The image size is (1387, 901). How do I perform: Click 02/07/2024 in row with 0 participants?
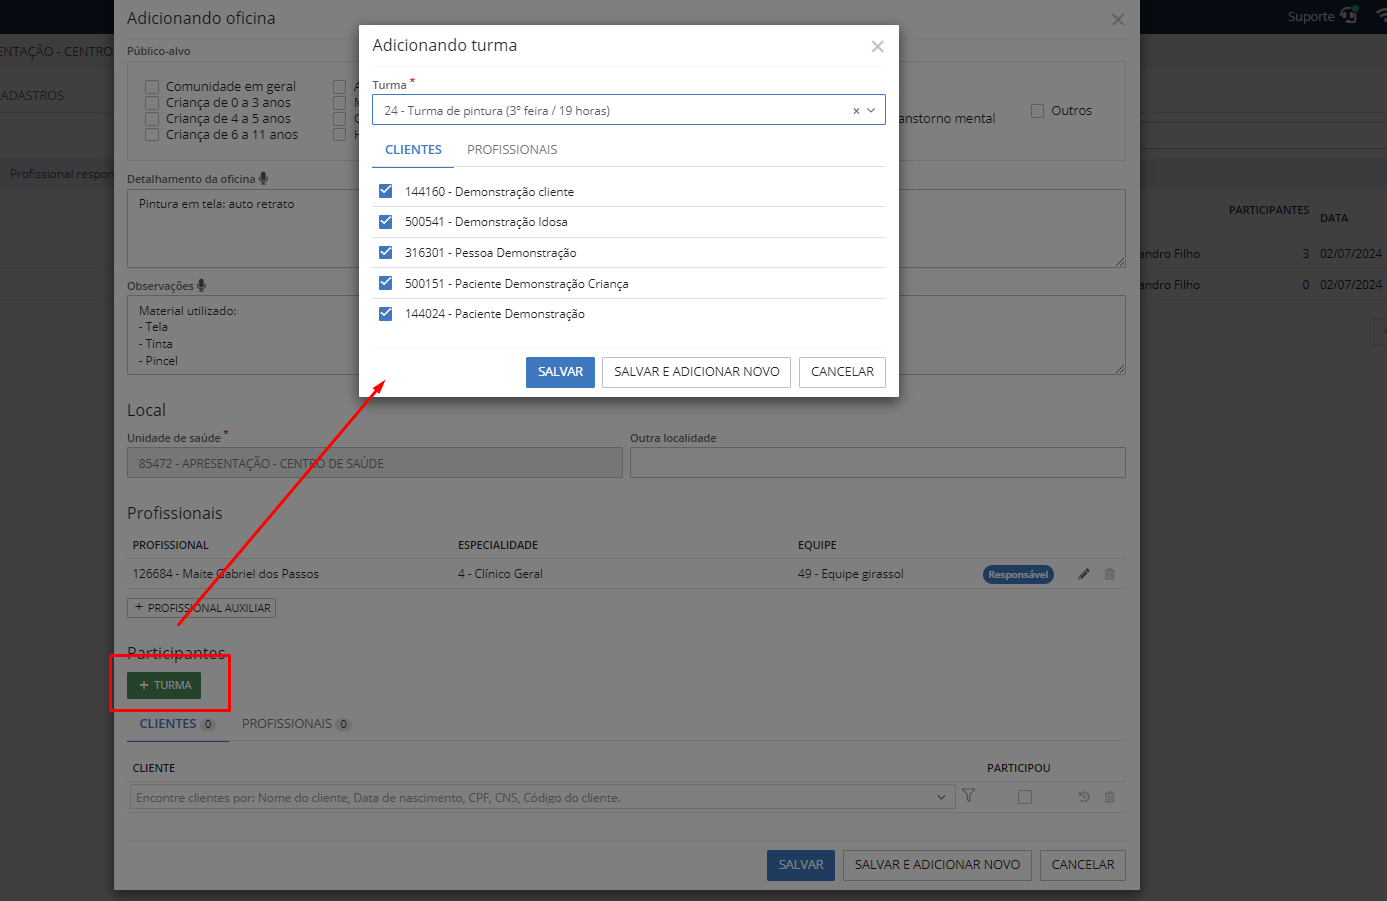1351,285
